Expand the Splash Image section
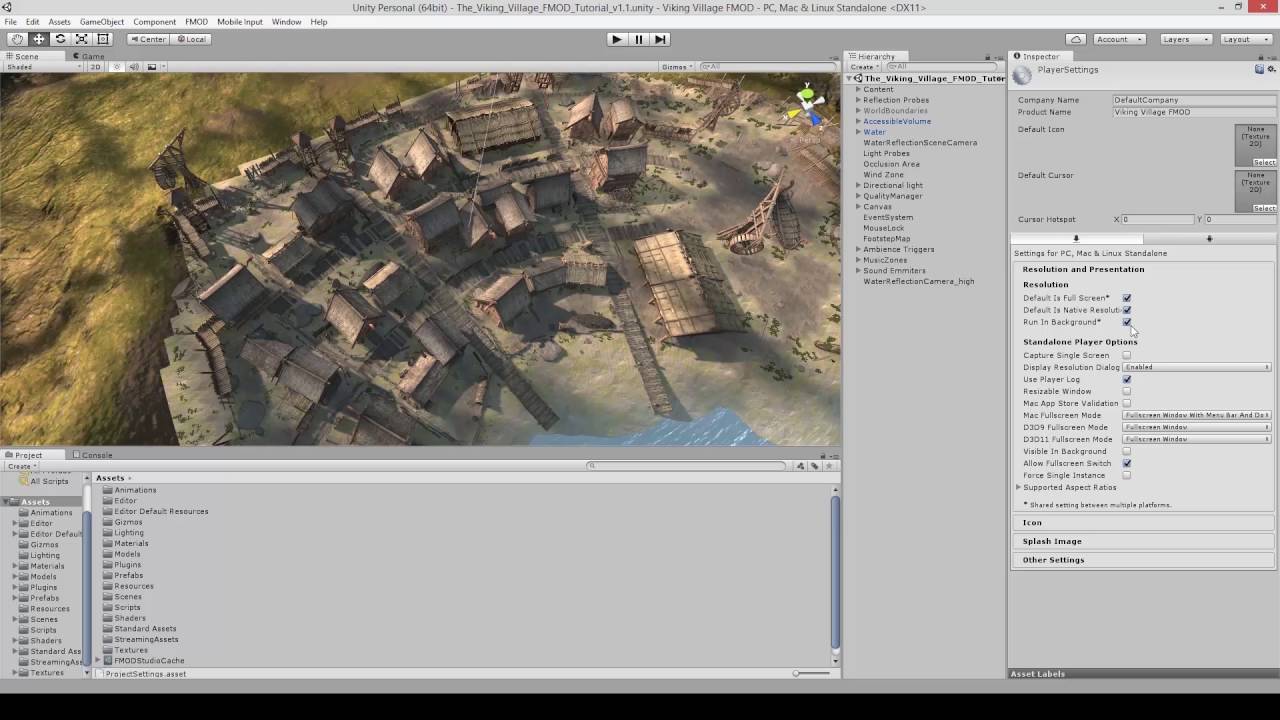 pyautogui.click(x=1142, y=541)
